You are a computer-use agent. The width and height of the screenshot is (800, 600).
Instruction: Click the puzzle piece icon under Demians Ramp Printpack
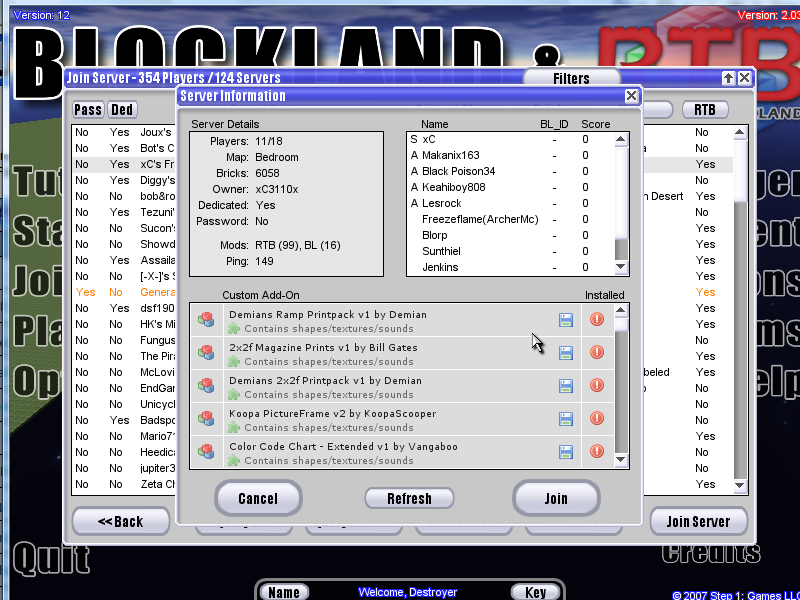(x=234, y=329)
